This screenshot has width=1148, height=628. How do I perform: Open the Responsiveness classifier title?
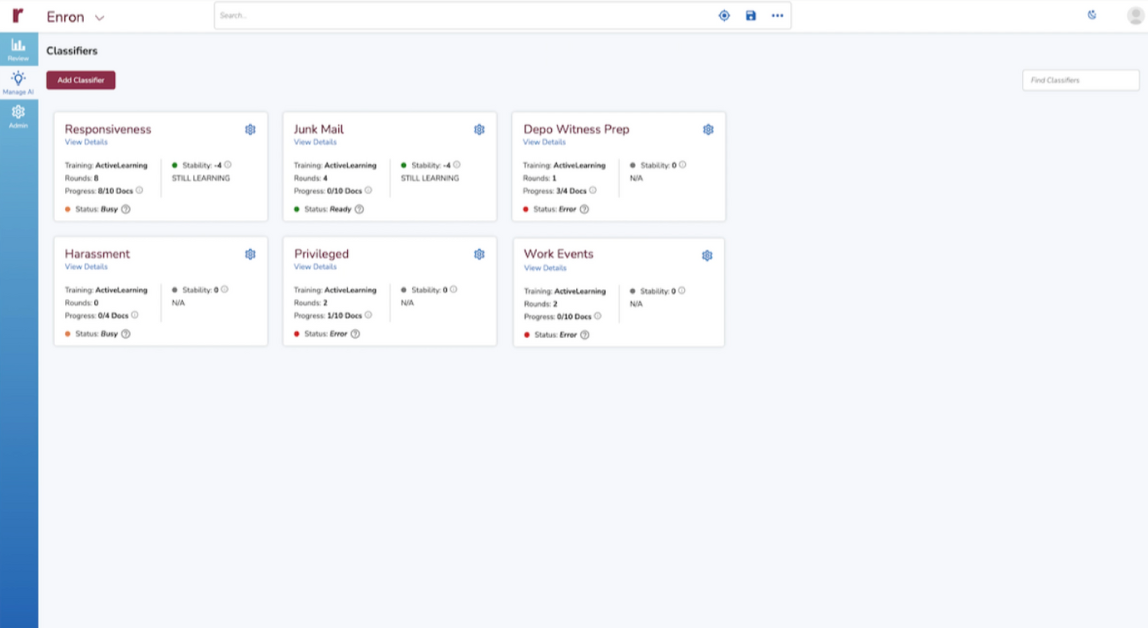point(108,130)
